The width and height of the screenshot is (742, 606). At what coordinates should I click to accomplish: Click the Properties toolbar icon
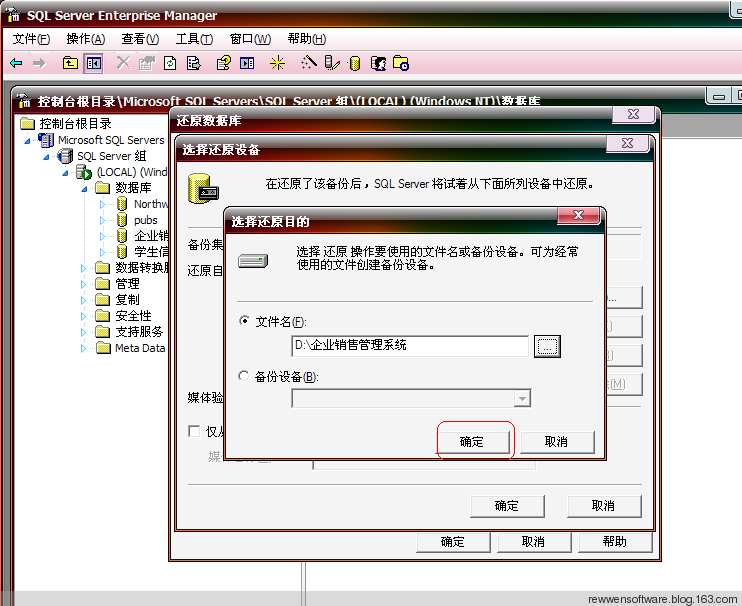(147, 63)
